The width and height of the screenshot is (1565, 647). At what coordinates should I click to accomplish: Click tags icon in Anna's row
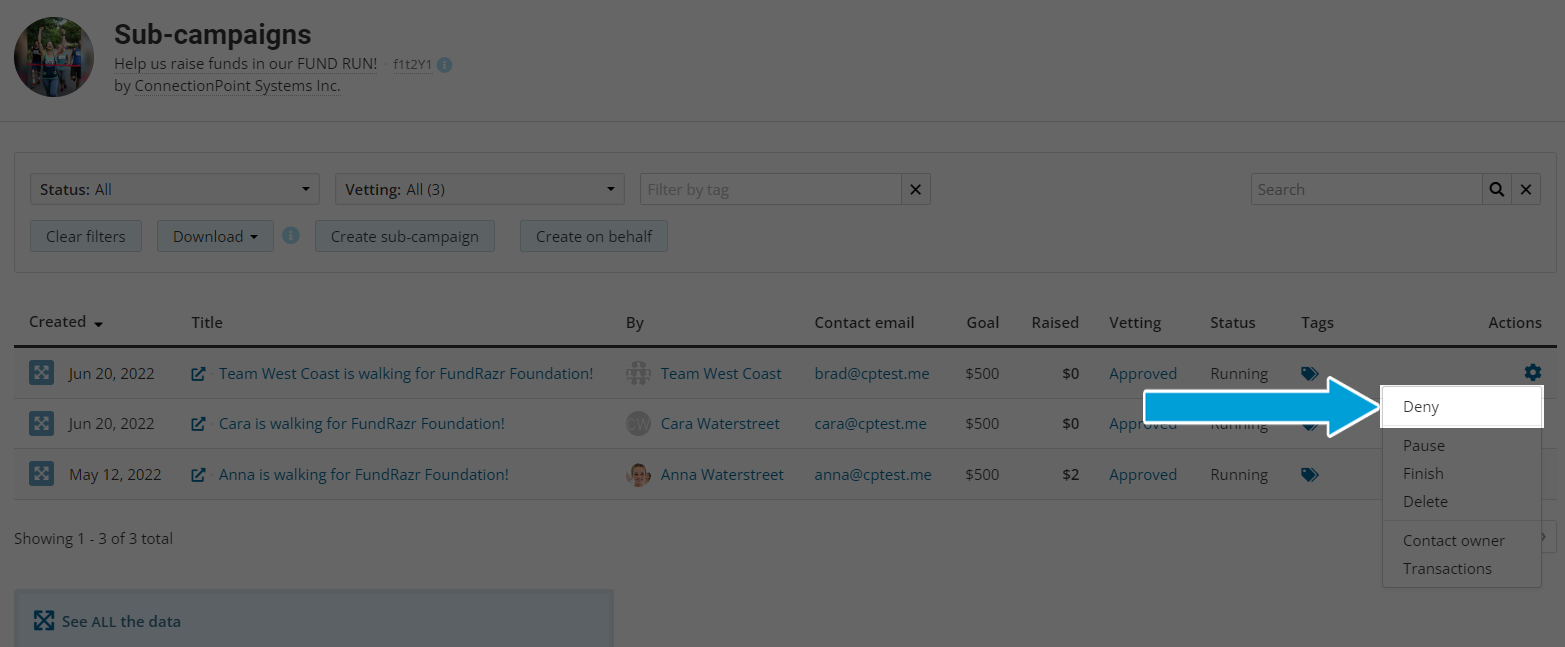pyautogui.click(x=1310, y=475)
